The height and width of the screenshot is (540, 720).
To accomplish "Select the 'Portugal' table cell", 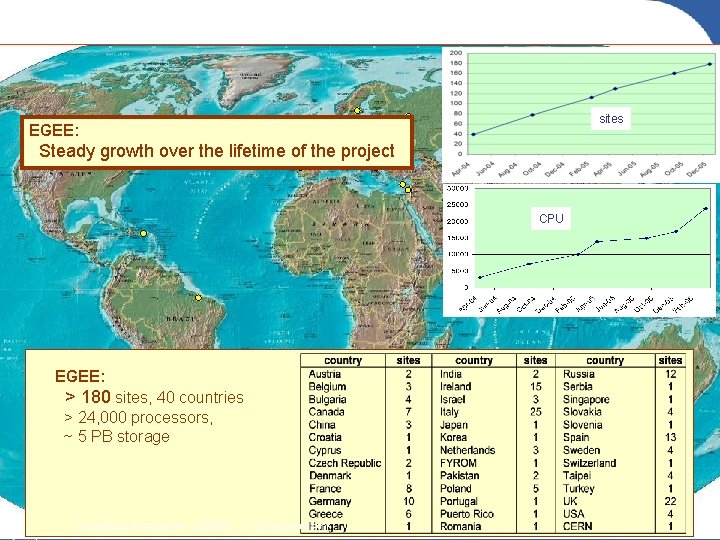I will tap(459, 501).
